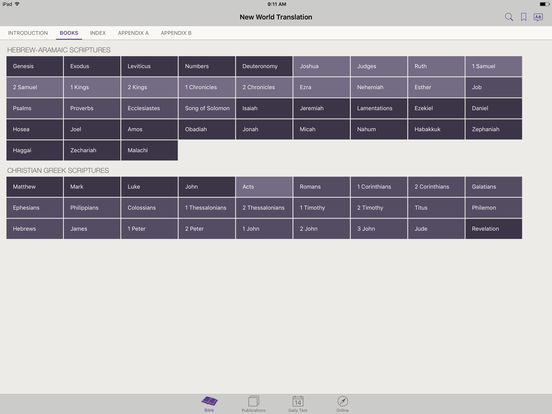The image size is (552, 414).
Task: Open Psalms
Action: coord(34,108)
